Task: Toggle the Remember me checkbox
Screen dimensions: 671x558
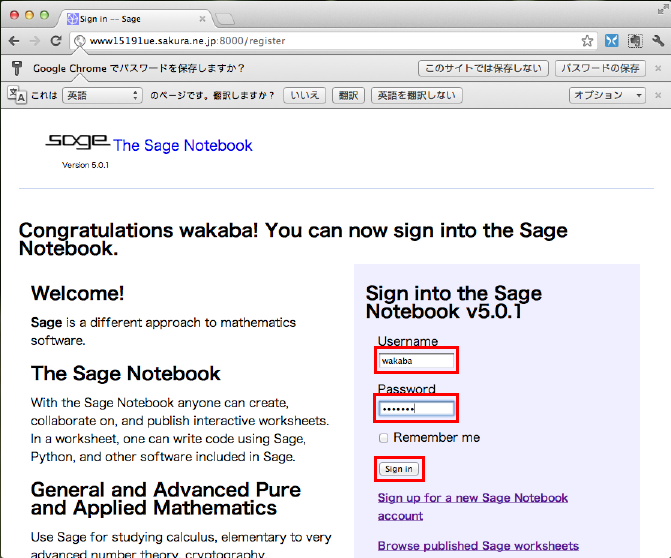Action: [x=384, y=438]
